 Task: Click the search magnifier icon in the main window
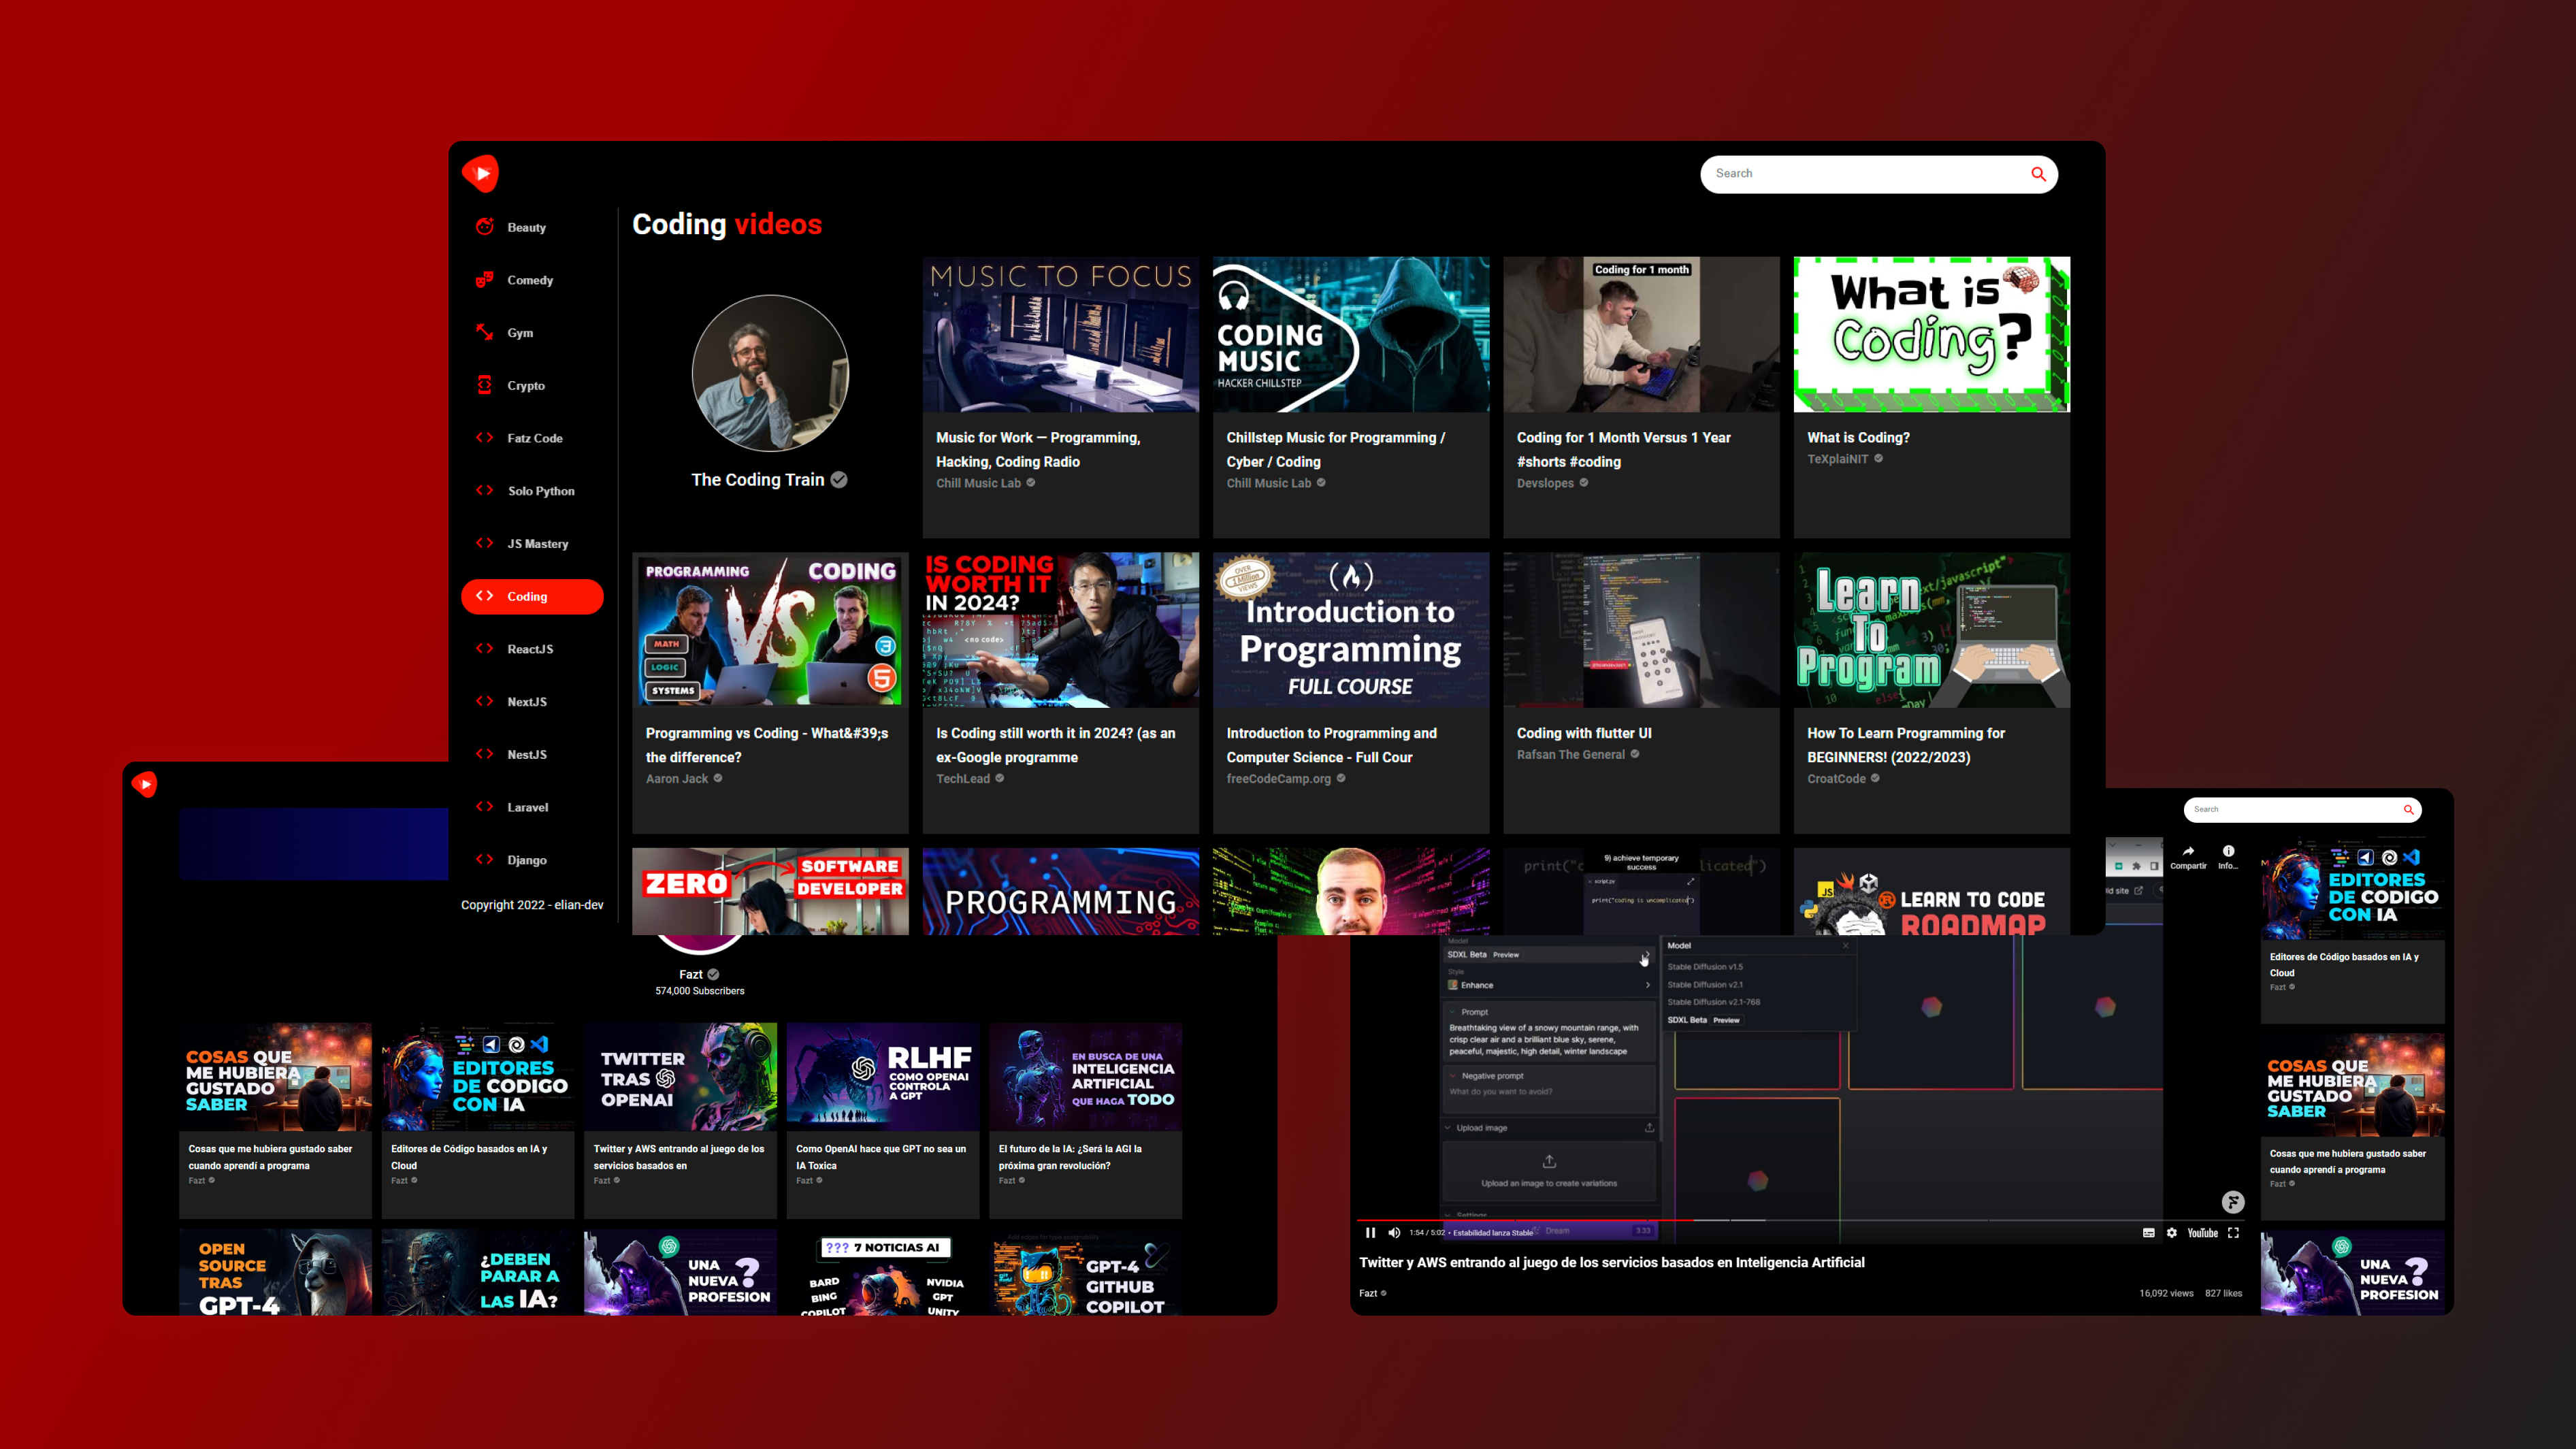(x=2038, y=174)
